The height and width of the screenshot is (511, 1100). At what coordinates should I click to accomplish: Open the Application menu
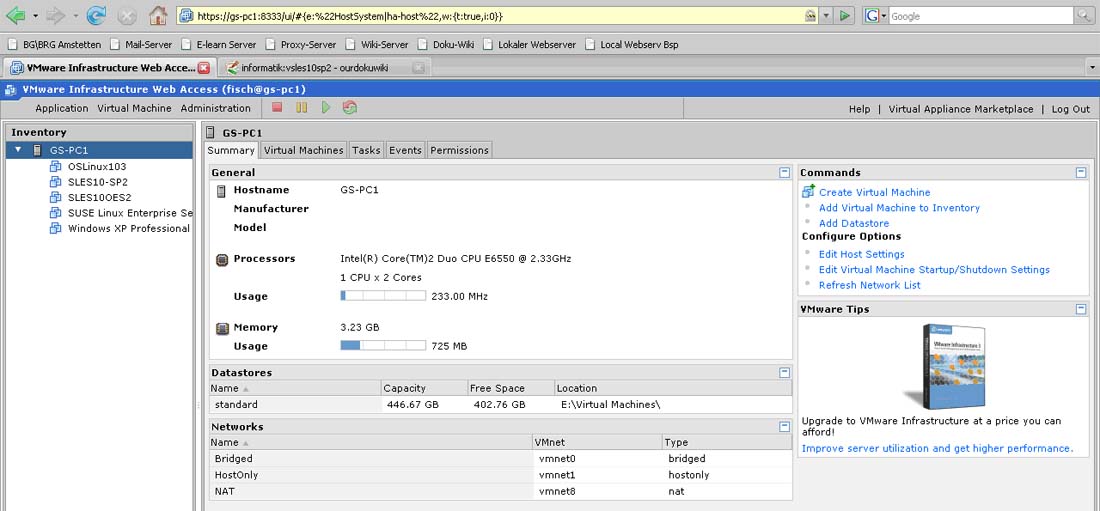coord(62,108)
